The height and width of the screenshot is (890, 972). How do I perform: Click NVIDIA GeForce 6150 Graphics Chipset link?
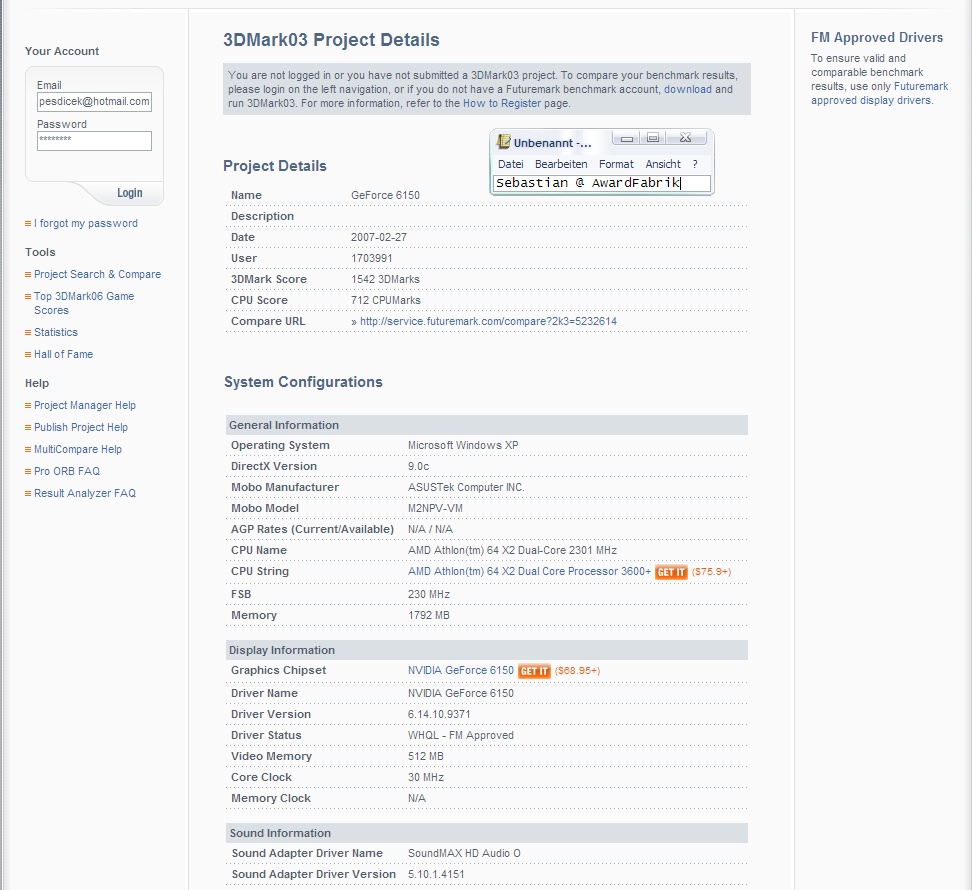coord(461,671)
